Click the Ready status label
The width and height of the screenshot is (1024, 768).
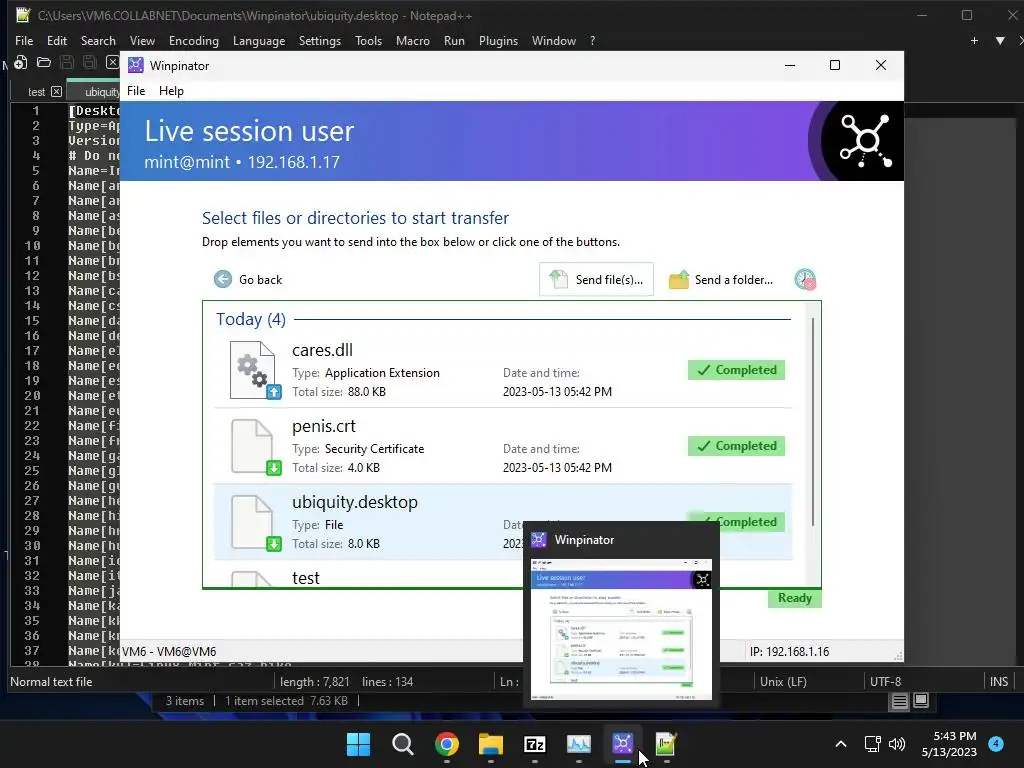pos(795,598)
